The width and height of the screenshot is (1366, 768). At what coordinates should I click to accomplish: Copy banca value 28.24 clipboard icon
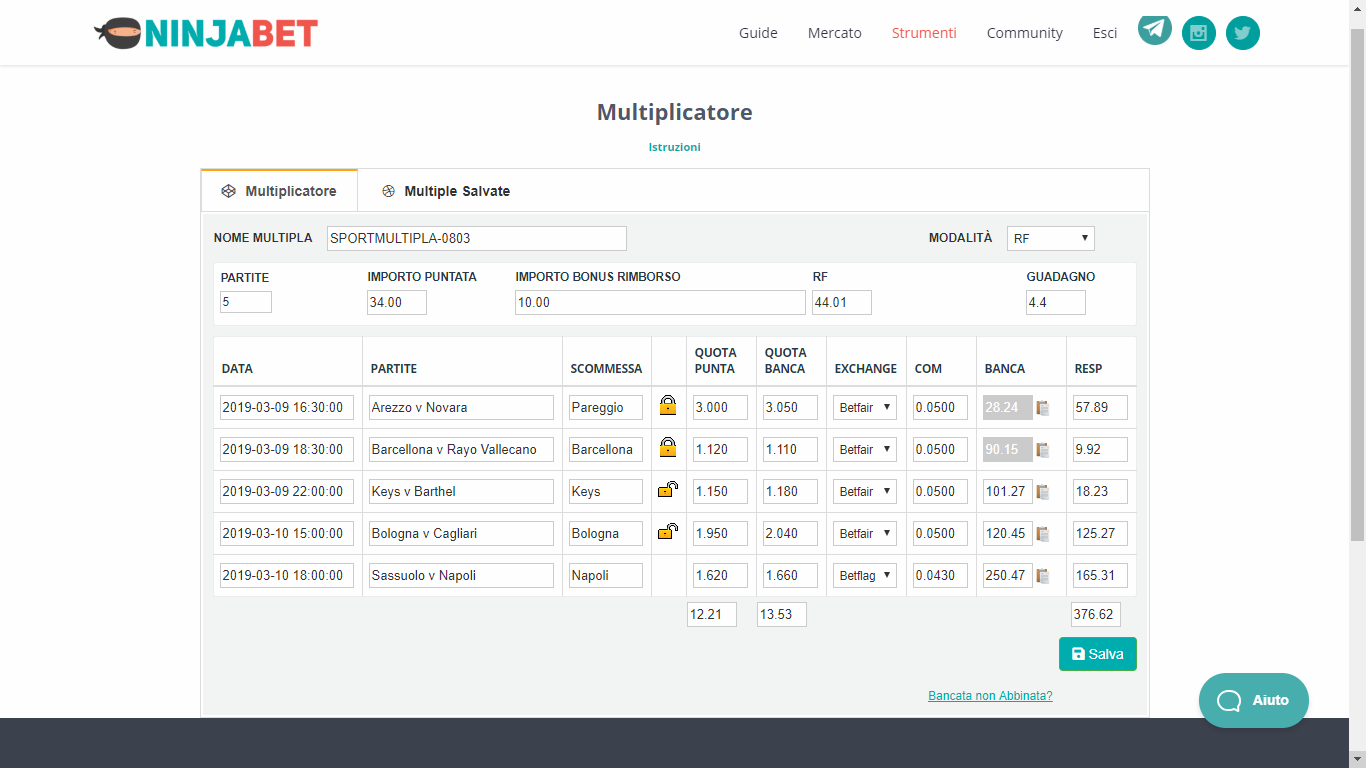tap(1043, 408)
